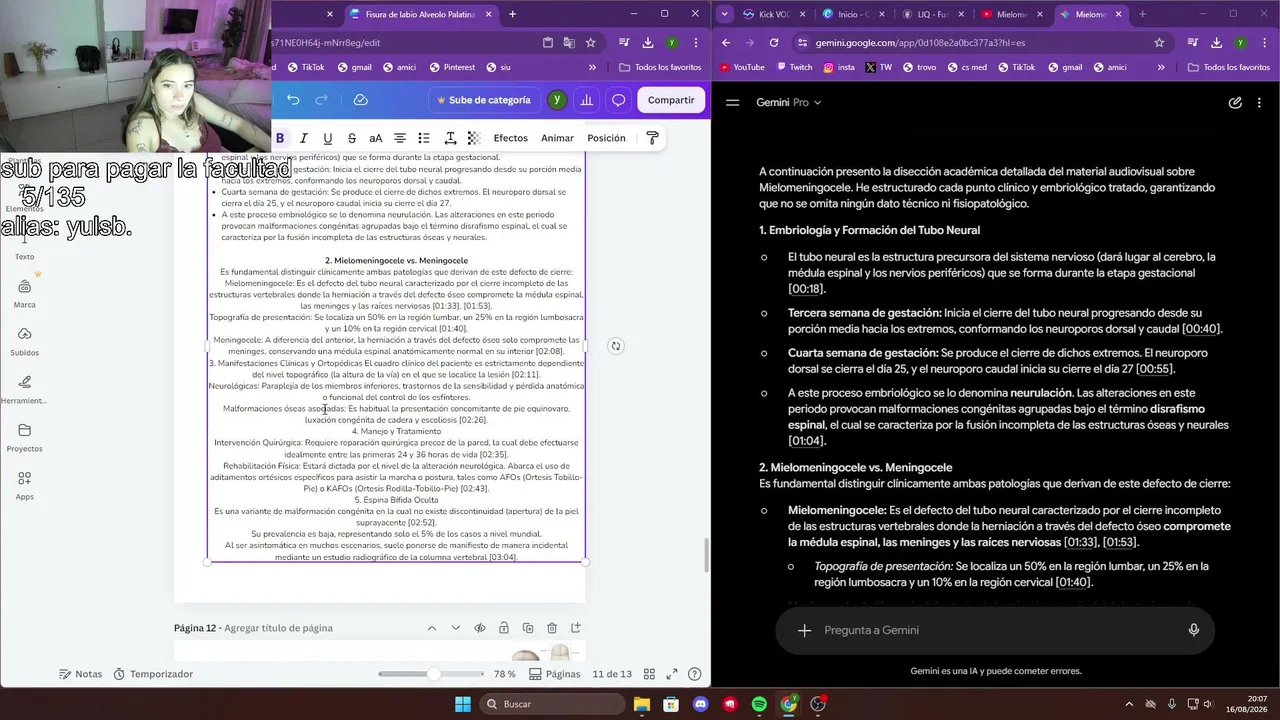Open Todos los favoritos in left window

tap(660, 67)
